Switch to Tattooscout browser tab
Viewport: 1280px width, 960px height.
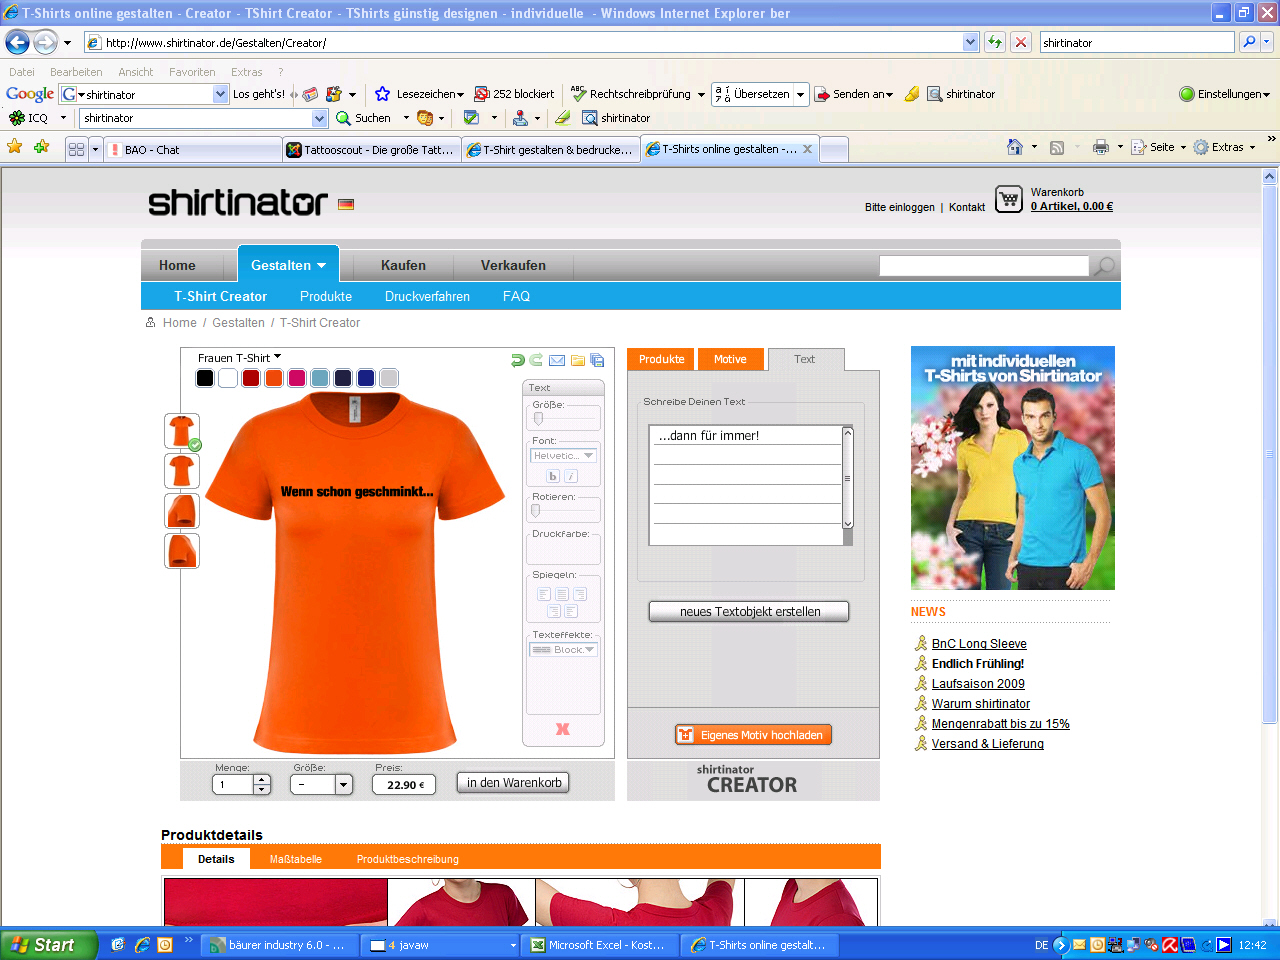[x=371, y=149]
